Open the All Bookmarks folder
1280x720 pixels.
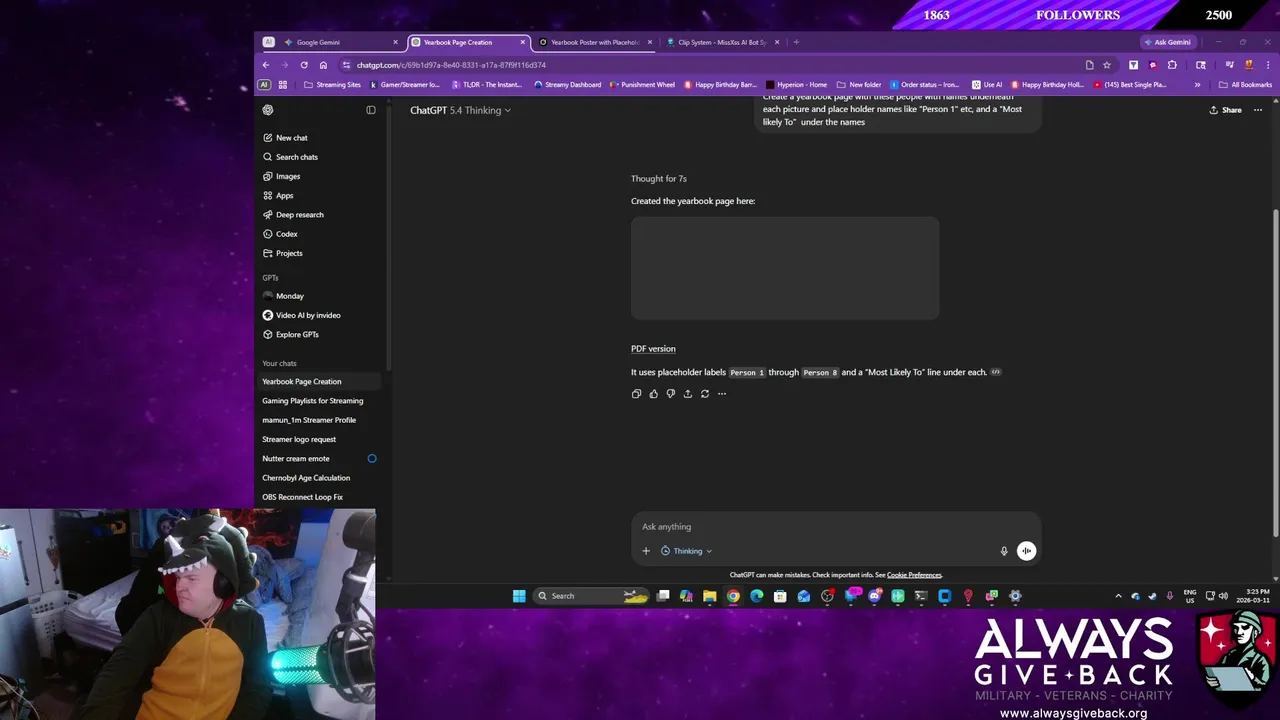tap(1245, 85)
